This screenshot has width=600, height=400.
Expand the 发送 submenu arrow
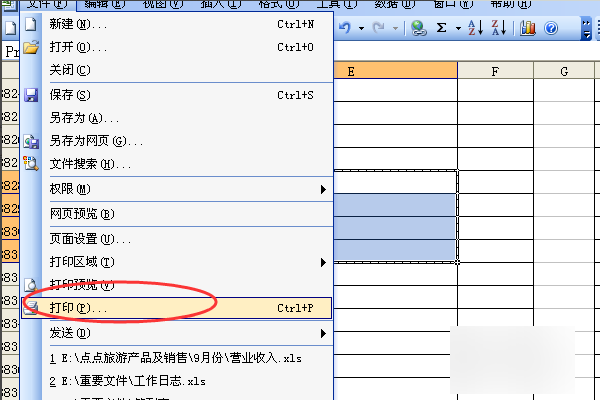(x=323, y=334)
